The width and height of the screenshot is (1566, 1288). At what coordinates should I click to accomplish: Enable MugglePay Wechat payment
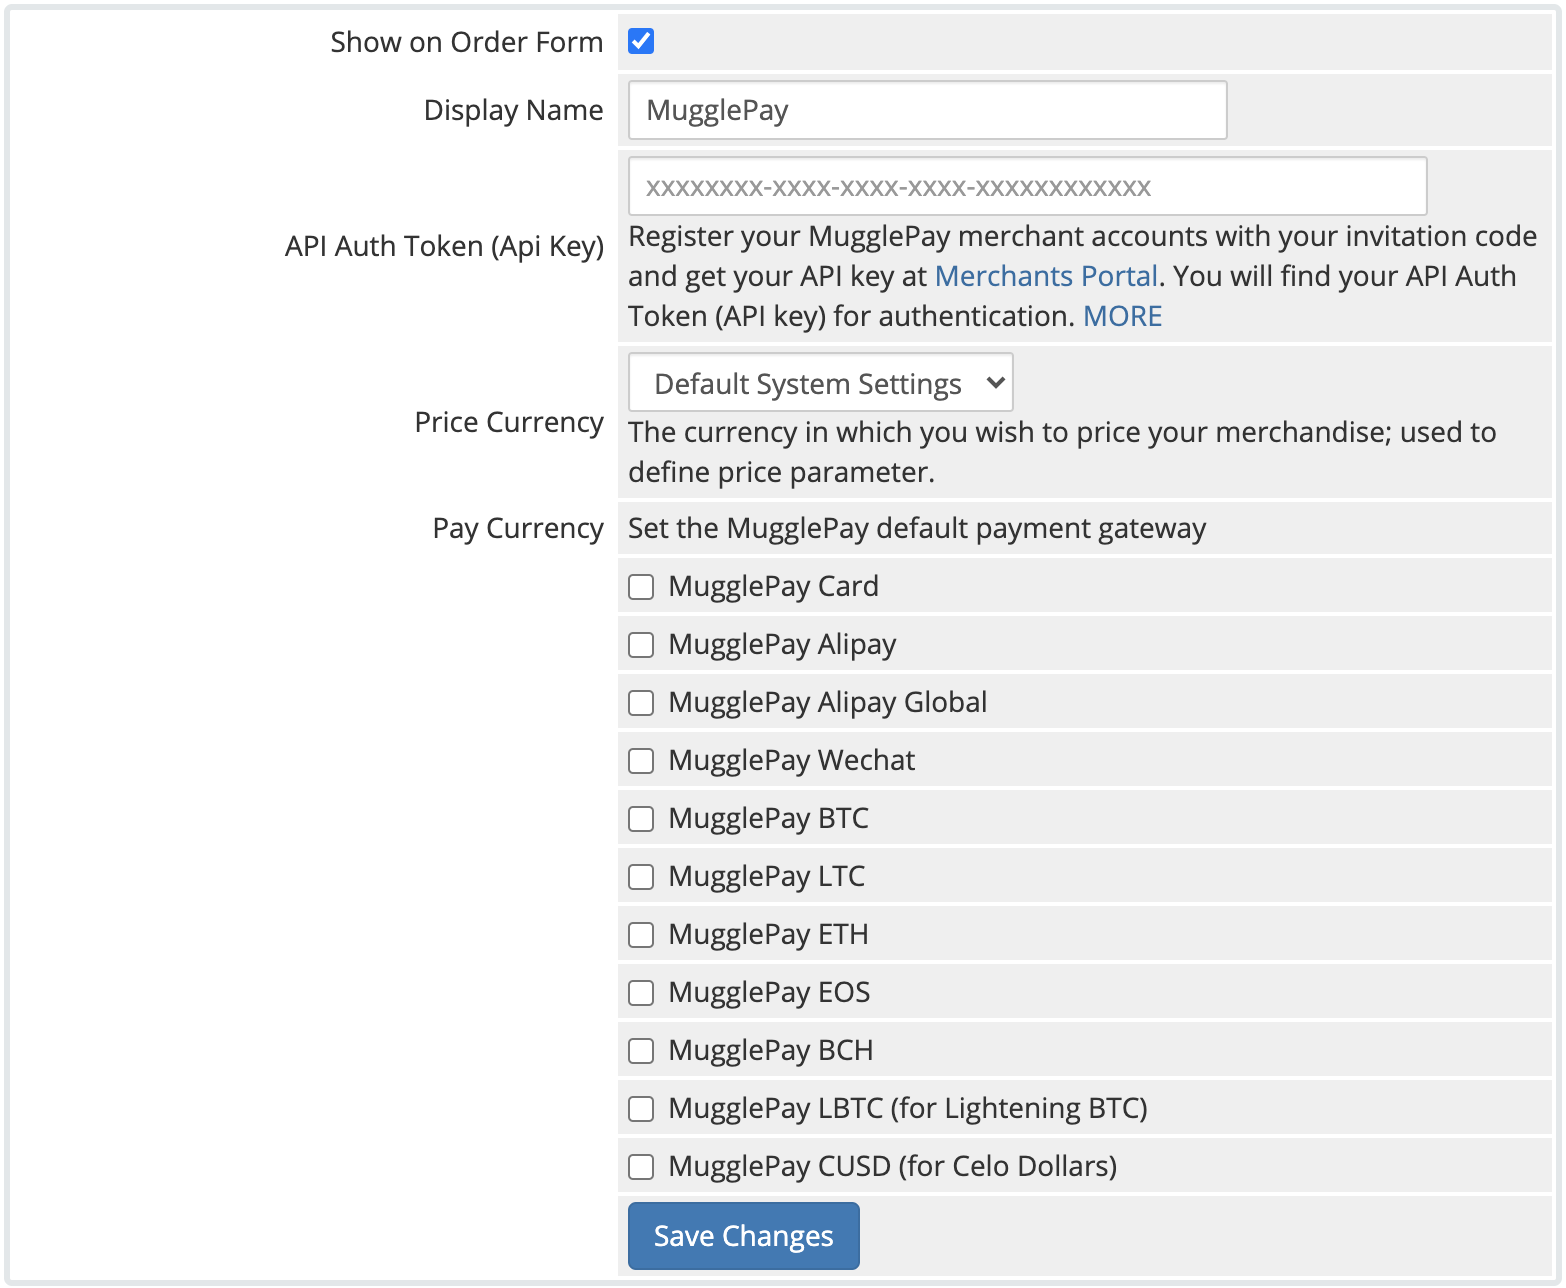(x=641, y=761)
